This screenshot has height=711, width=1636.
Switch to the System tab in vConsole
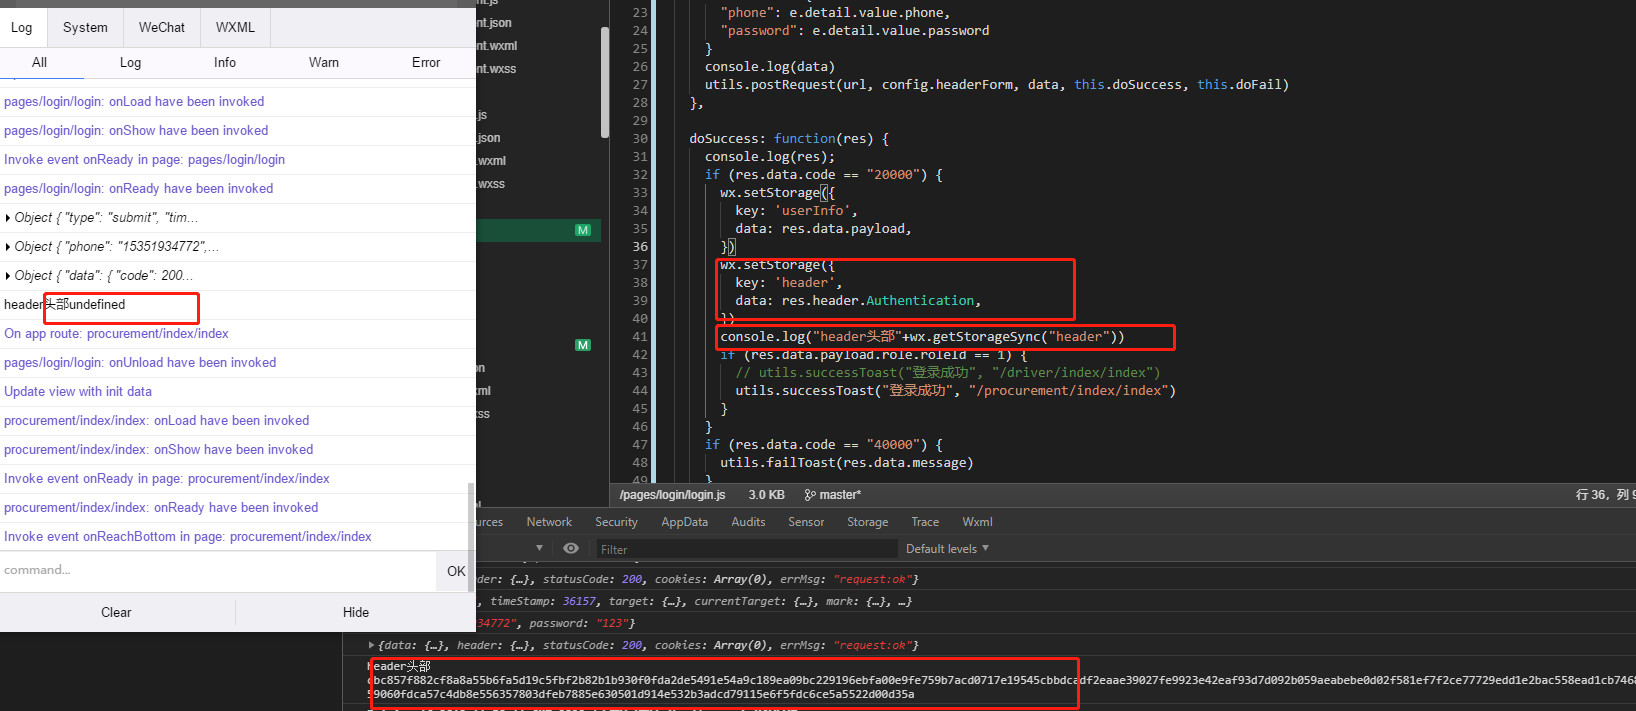pyautogui.click(x=85, y=27)
